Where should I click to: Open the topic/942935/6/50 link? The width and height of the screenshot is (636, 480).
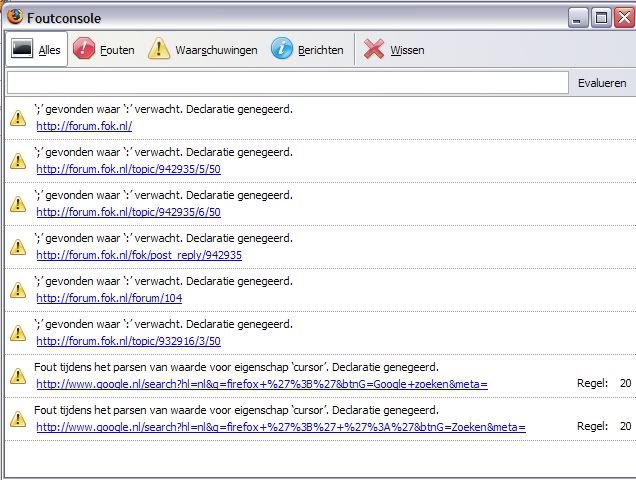128,212
